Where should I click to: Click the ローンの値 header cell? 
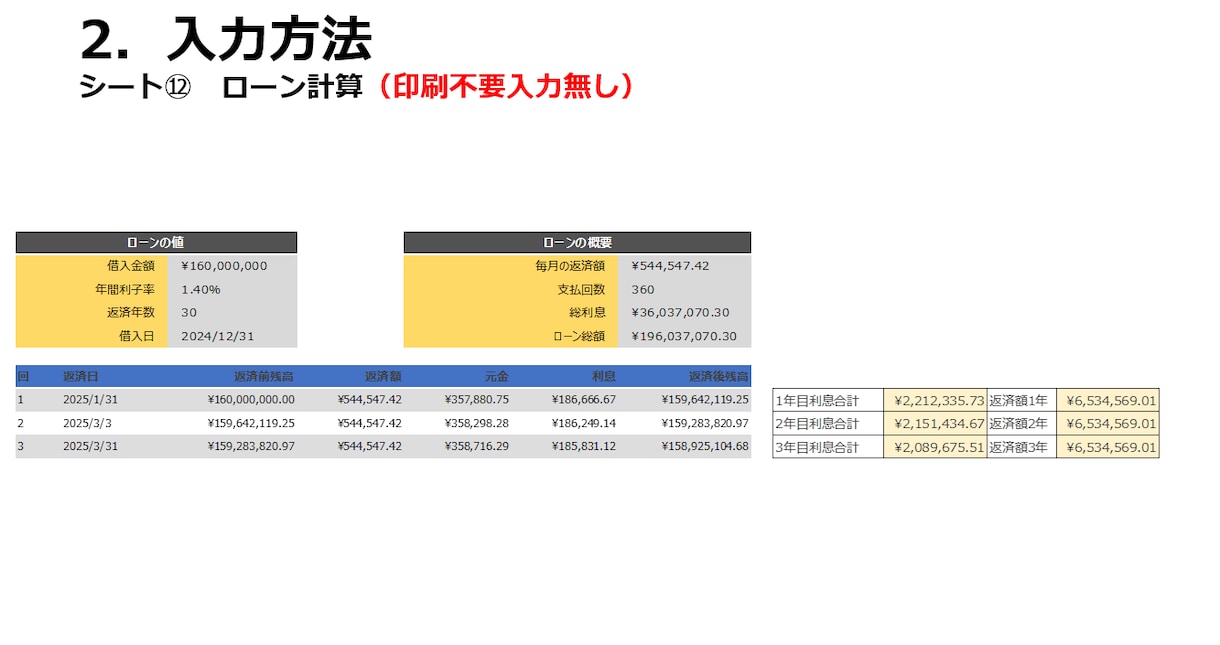(156, 242)
